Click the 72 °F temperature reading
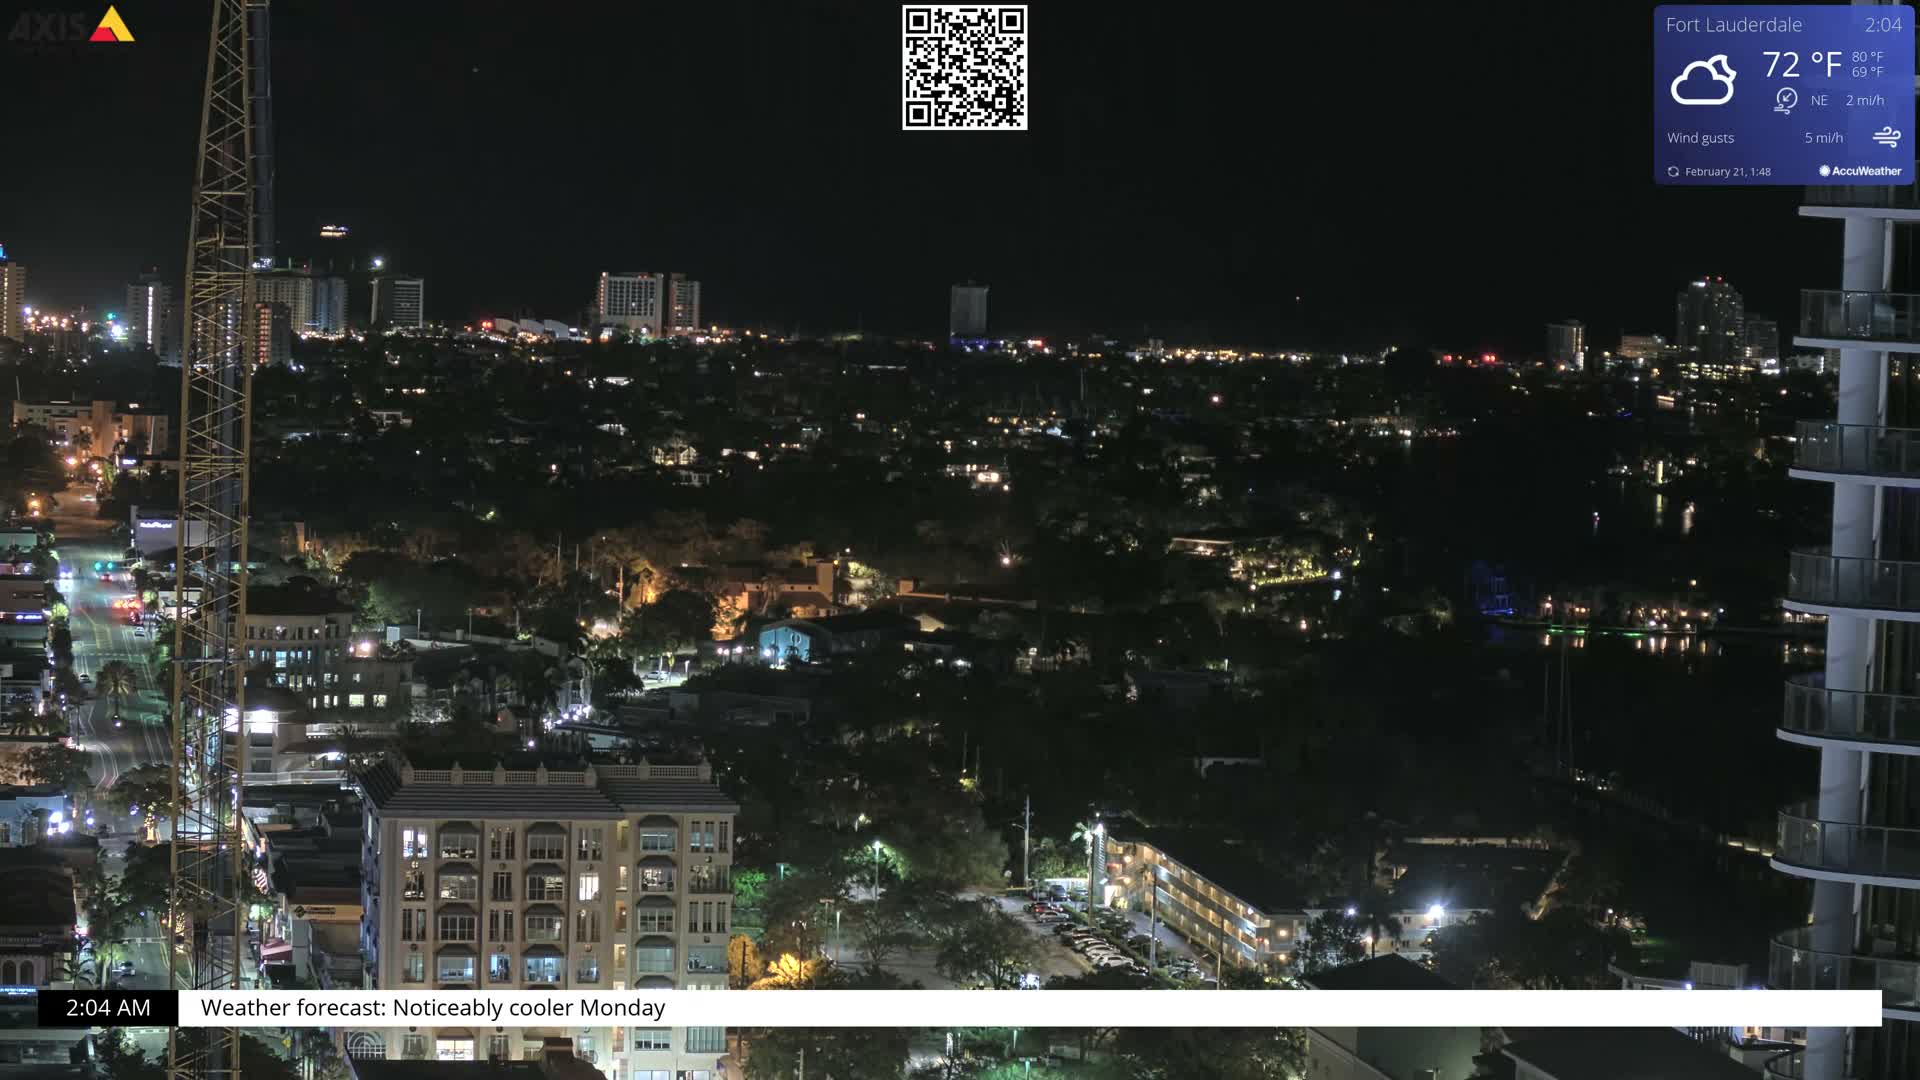The width and height of the screenshot is (1920, 1080). click(1802, 65)
